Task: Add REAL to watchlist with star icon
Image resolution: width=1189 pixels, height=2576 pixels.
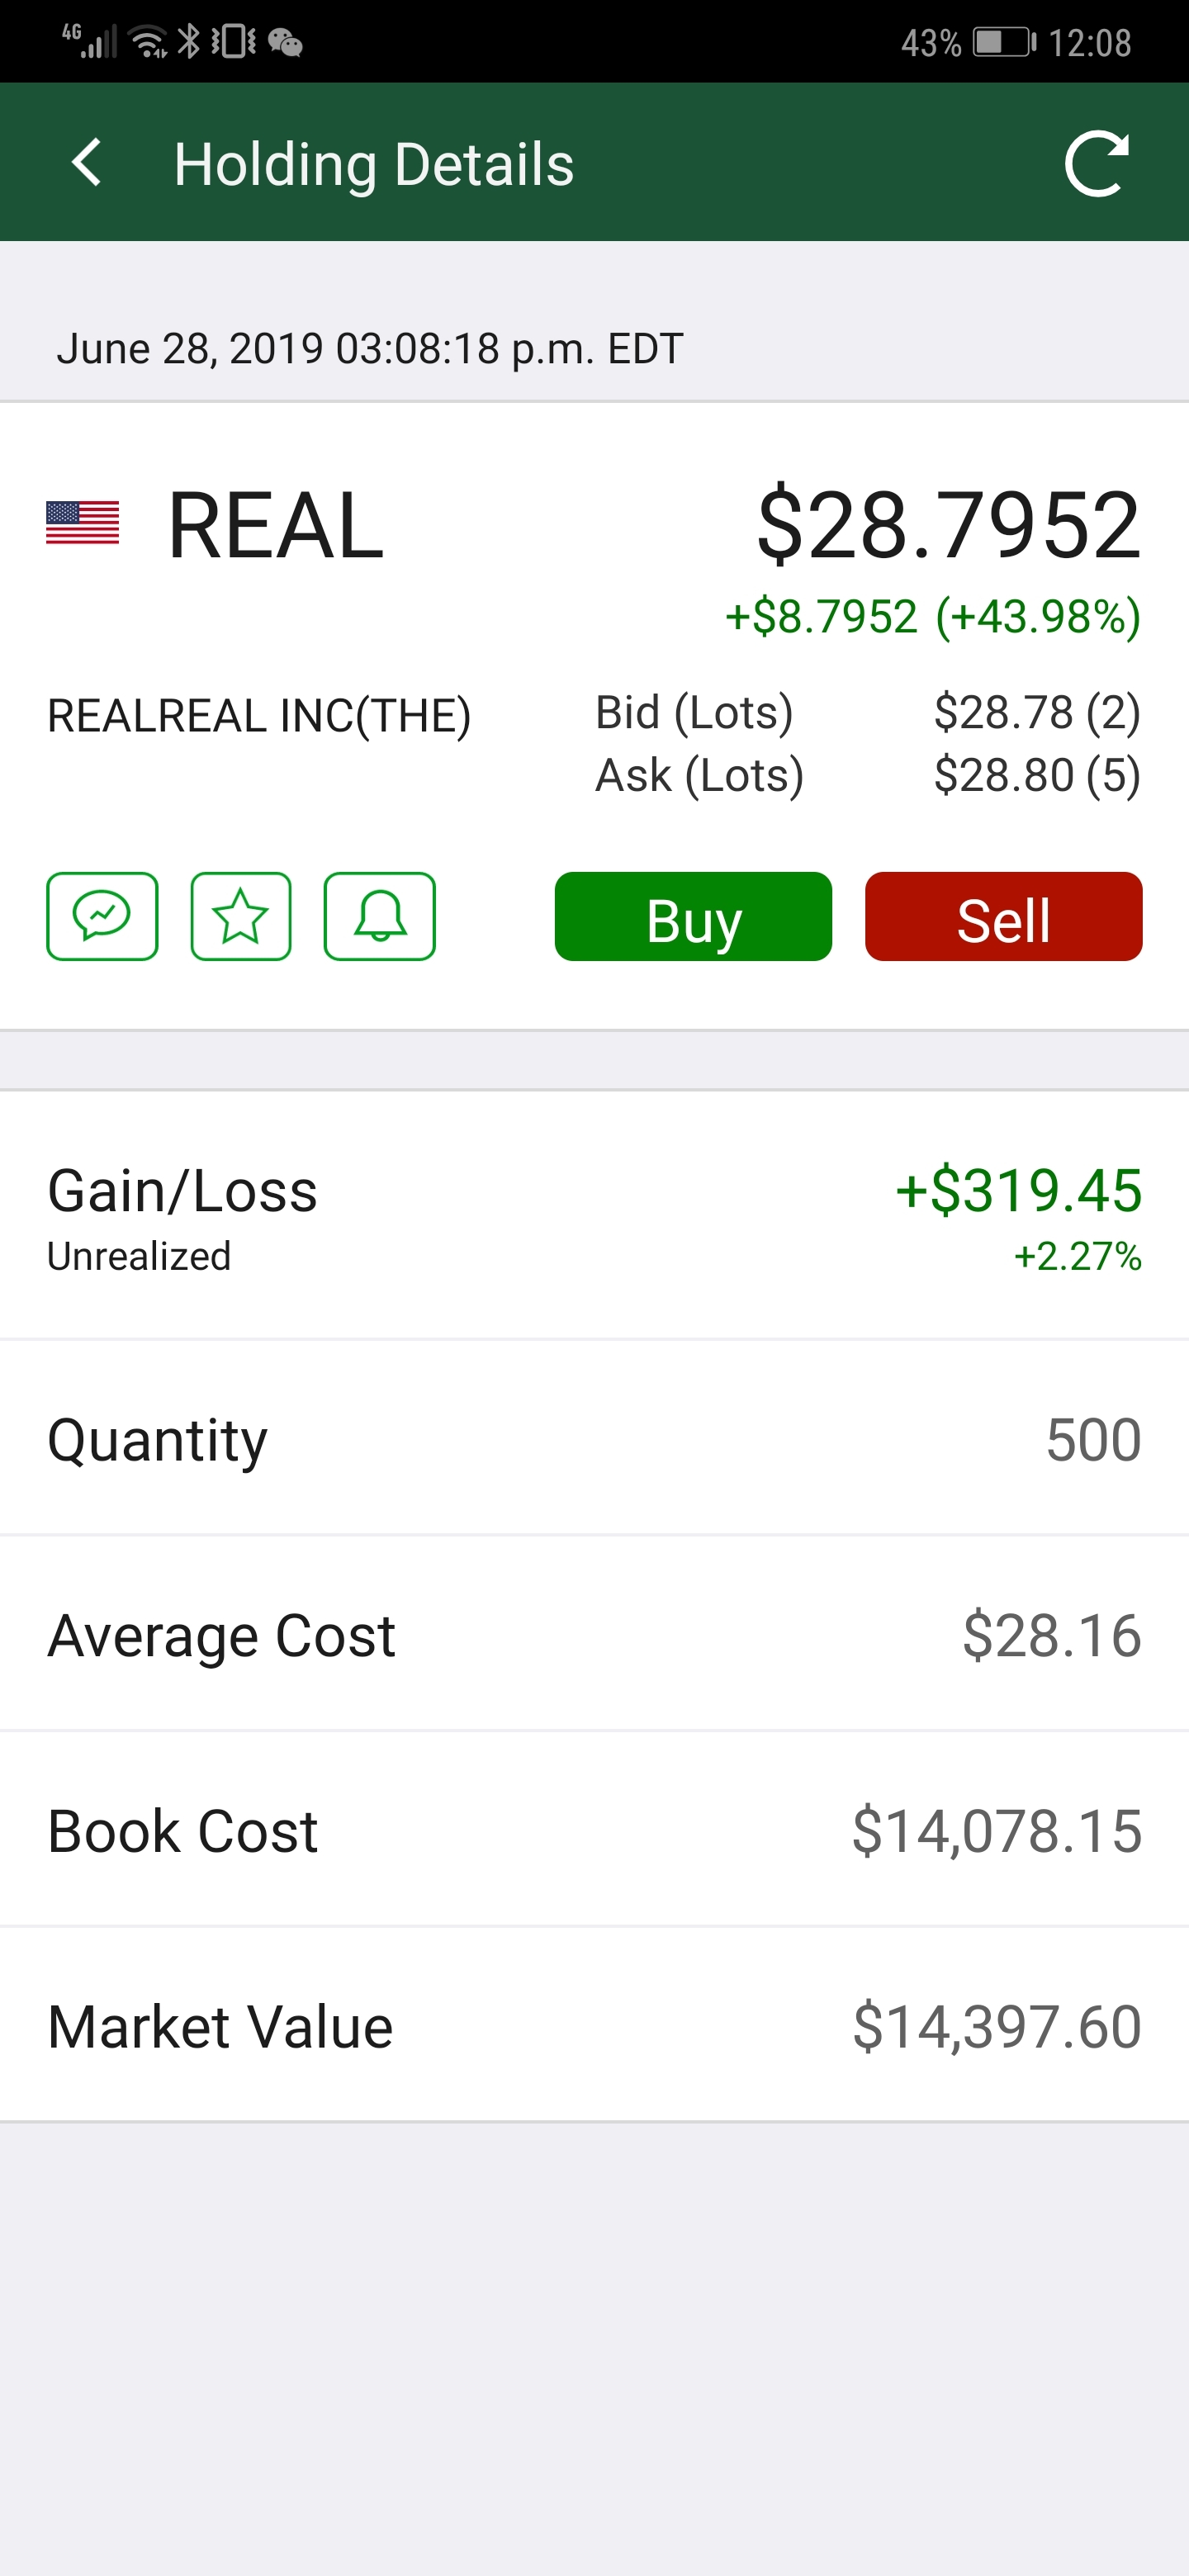Action: coord(241,916)
